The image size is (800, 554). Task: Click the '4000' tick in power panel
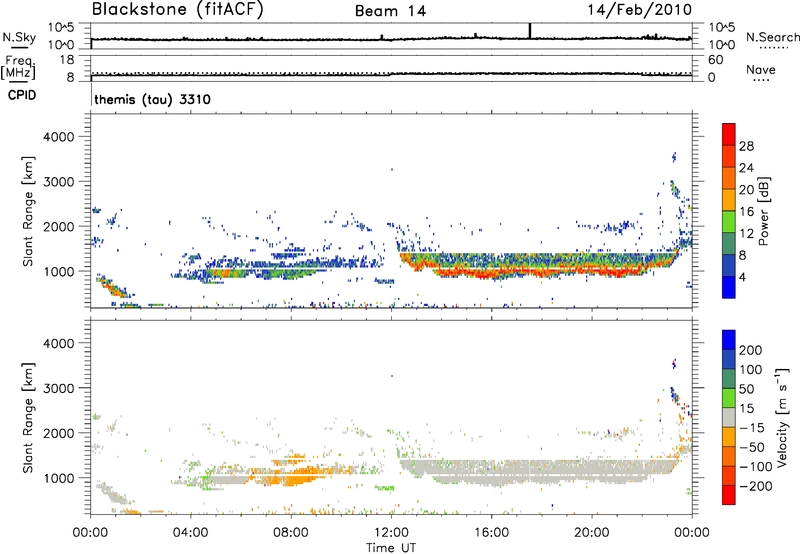(59, 137)
